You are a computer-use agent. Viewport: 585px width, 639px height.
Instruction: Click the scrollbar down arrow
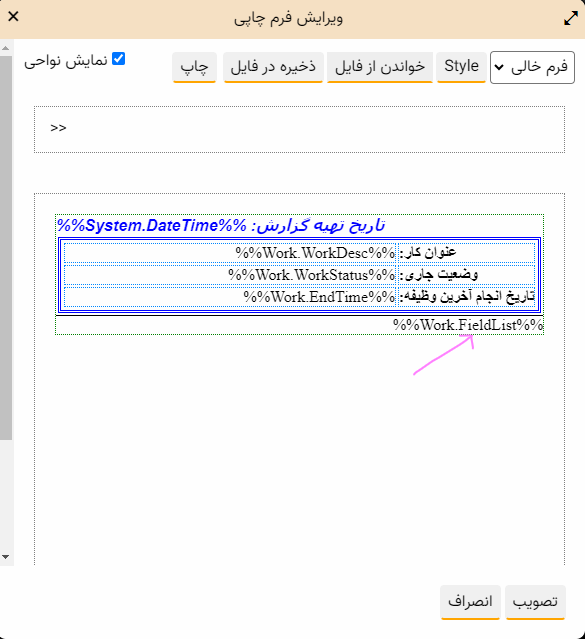point(6,557)
